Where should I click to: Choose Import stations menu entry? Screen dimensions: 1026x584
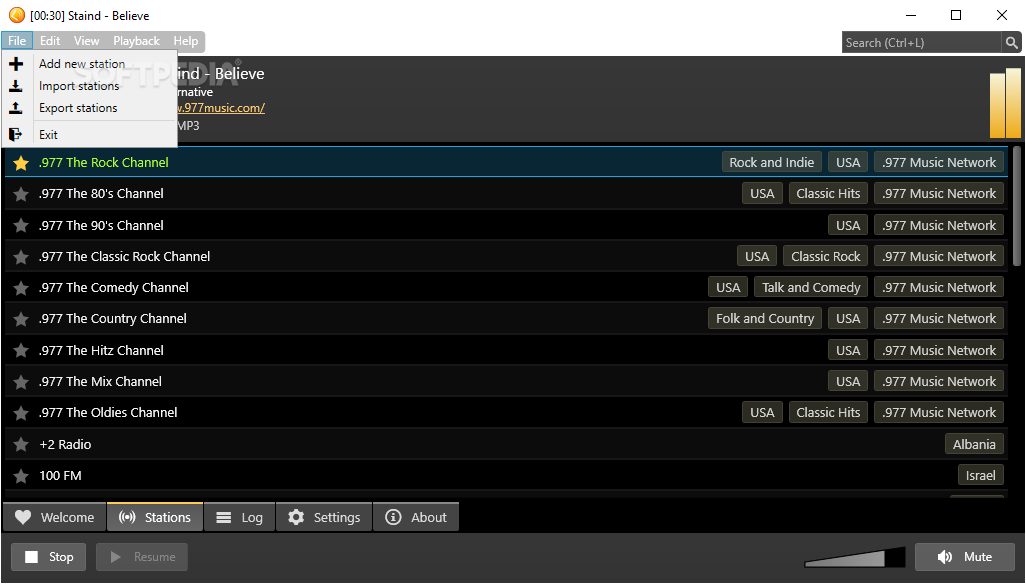click(90, 86)
